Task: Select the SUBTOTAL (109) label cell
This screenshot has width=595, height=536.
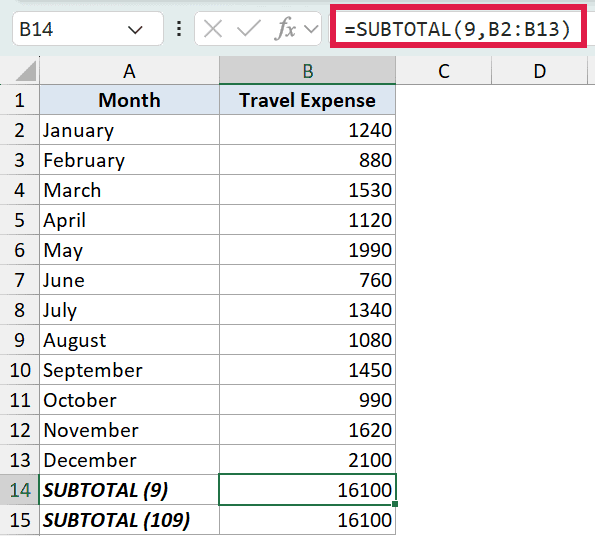Action: click(x=129, y=520)
